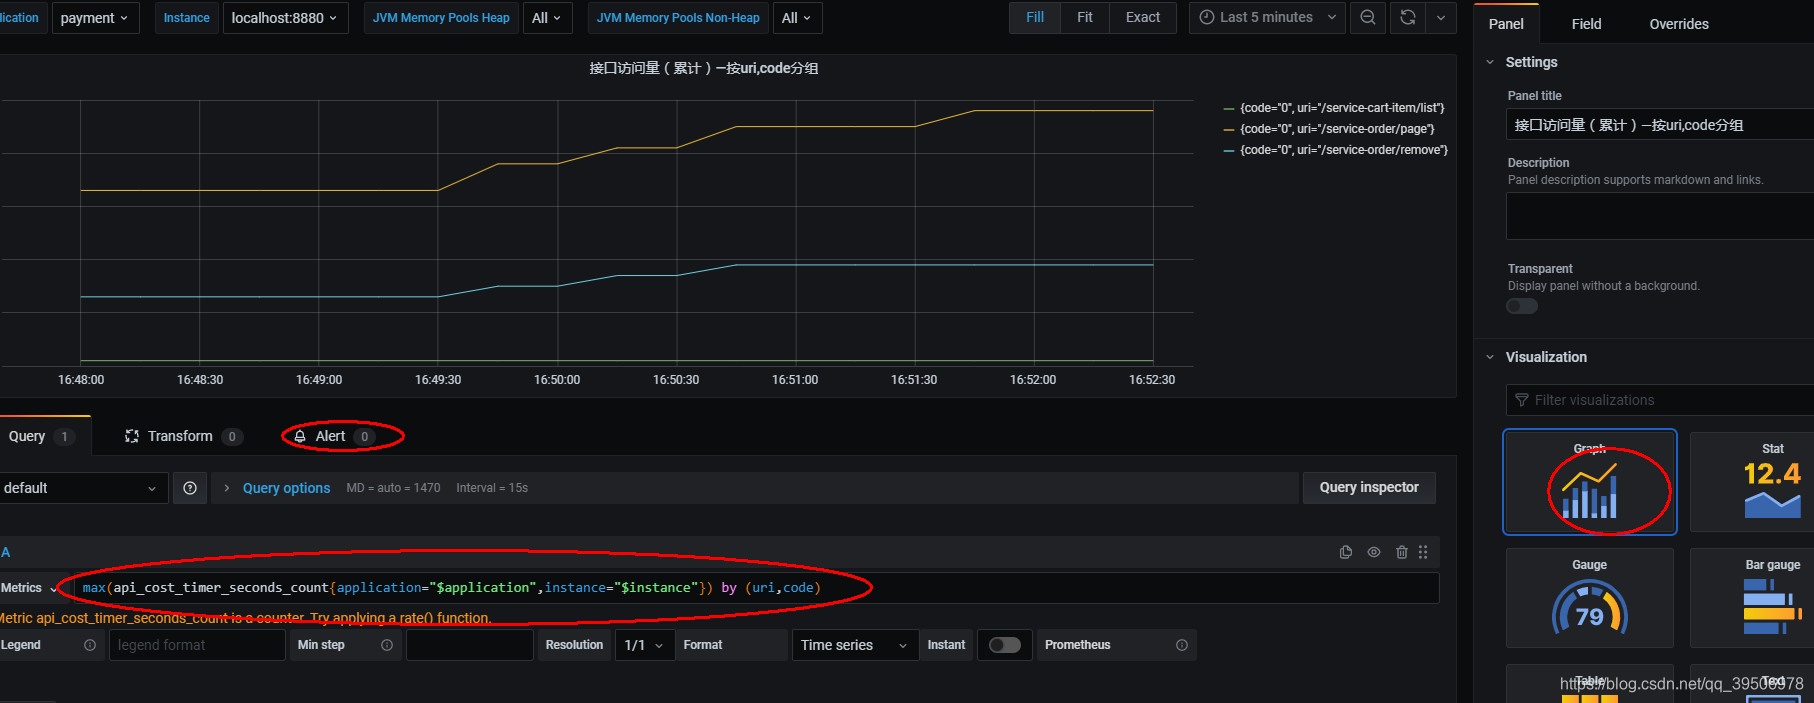
Task: Toggle legend series /service-cart-item/list
Action: [x=1342, y=108]
